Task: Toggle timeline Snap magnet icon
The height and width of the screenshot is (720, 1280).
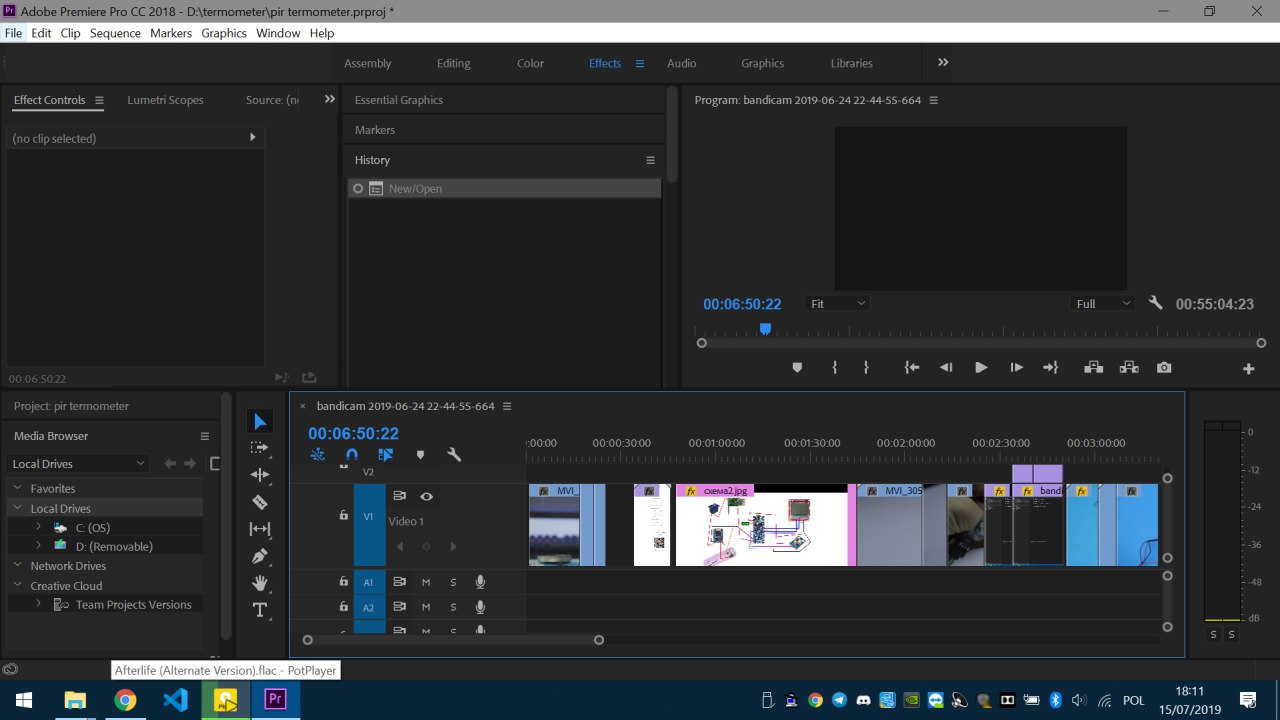Action: coord(351,455)
